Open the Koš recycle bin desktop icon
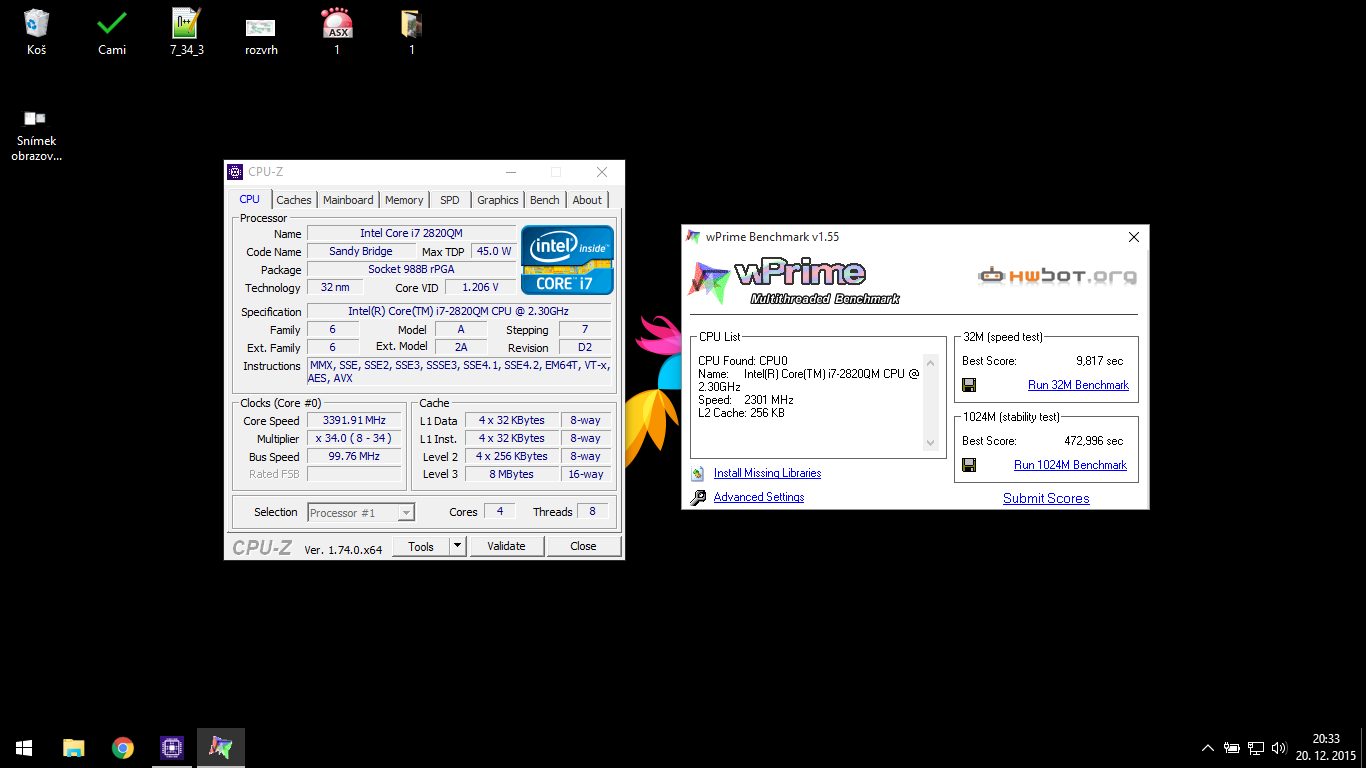This screenshot has width=1366, height=768. (x=37, y=31)
